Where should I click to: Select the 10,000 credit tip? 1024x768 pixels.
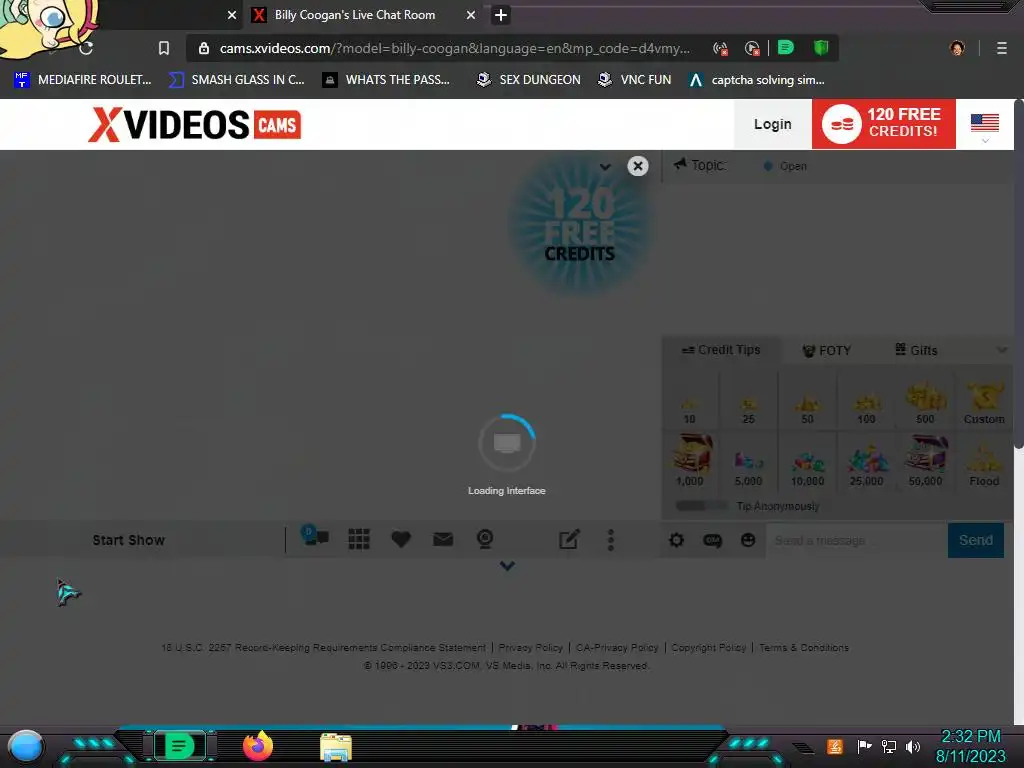click(808, 461)
